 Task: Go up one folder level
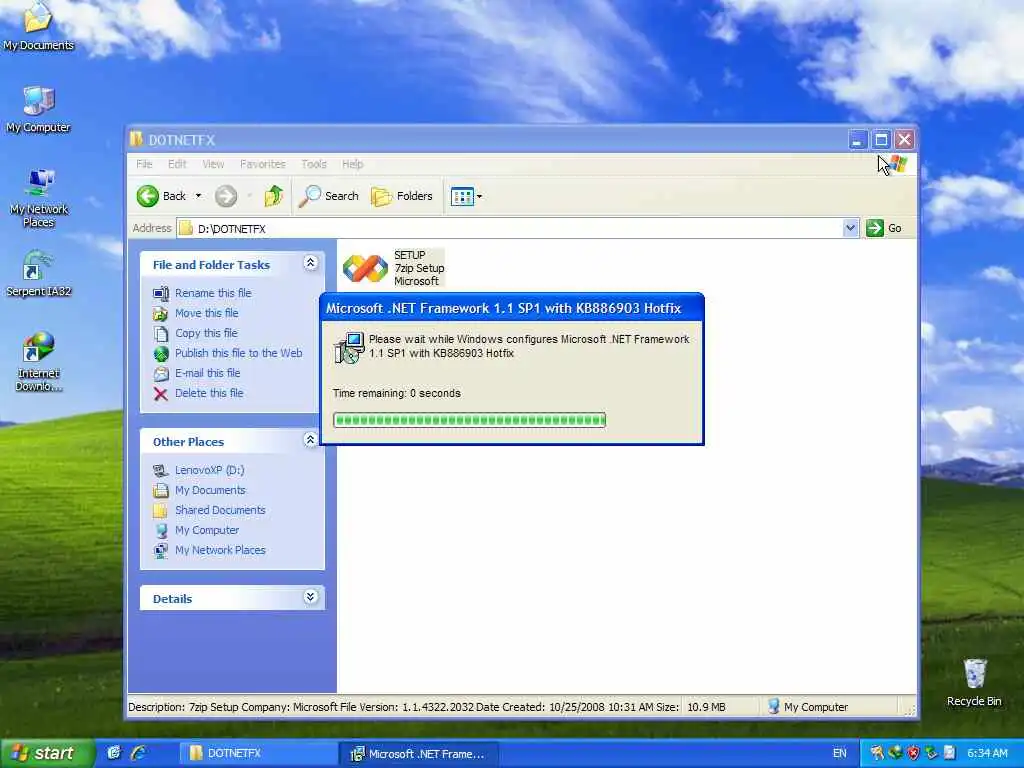pos(274,196)
